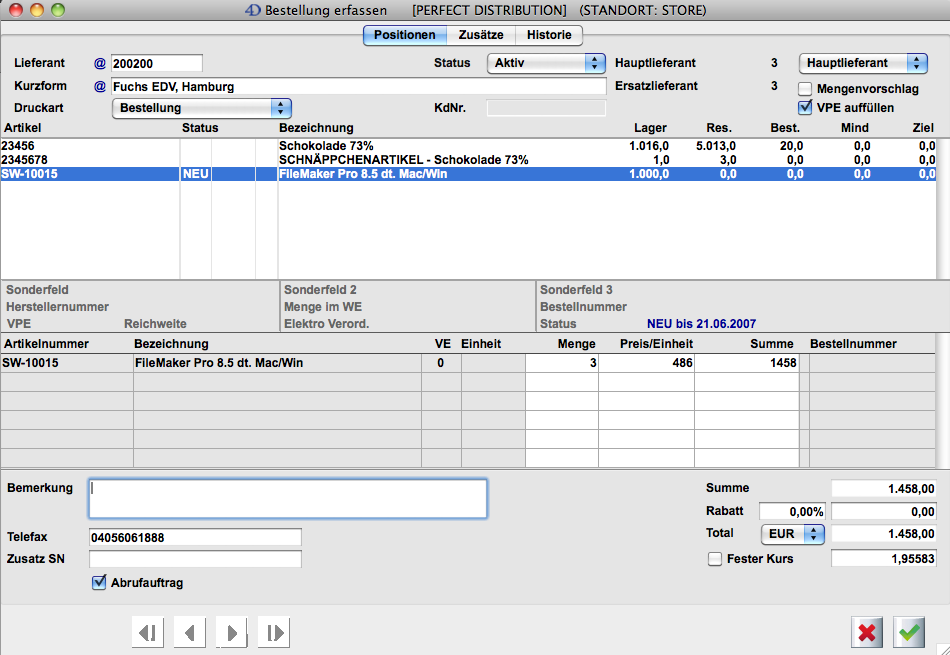Screen dimensions: 950x655
Task: Open the EUR currency dropdown
Action: tap(793, 534)
